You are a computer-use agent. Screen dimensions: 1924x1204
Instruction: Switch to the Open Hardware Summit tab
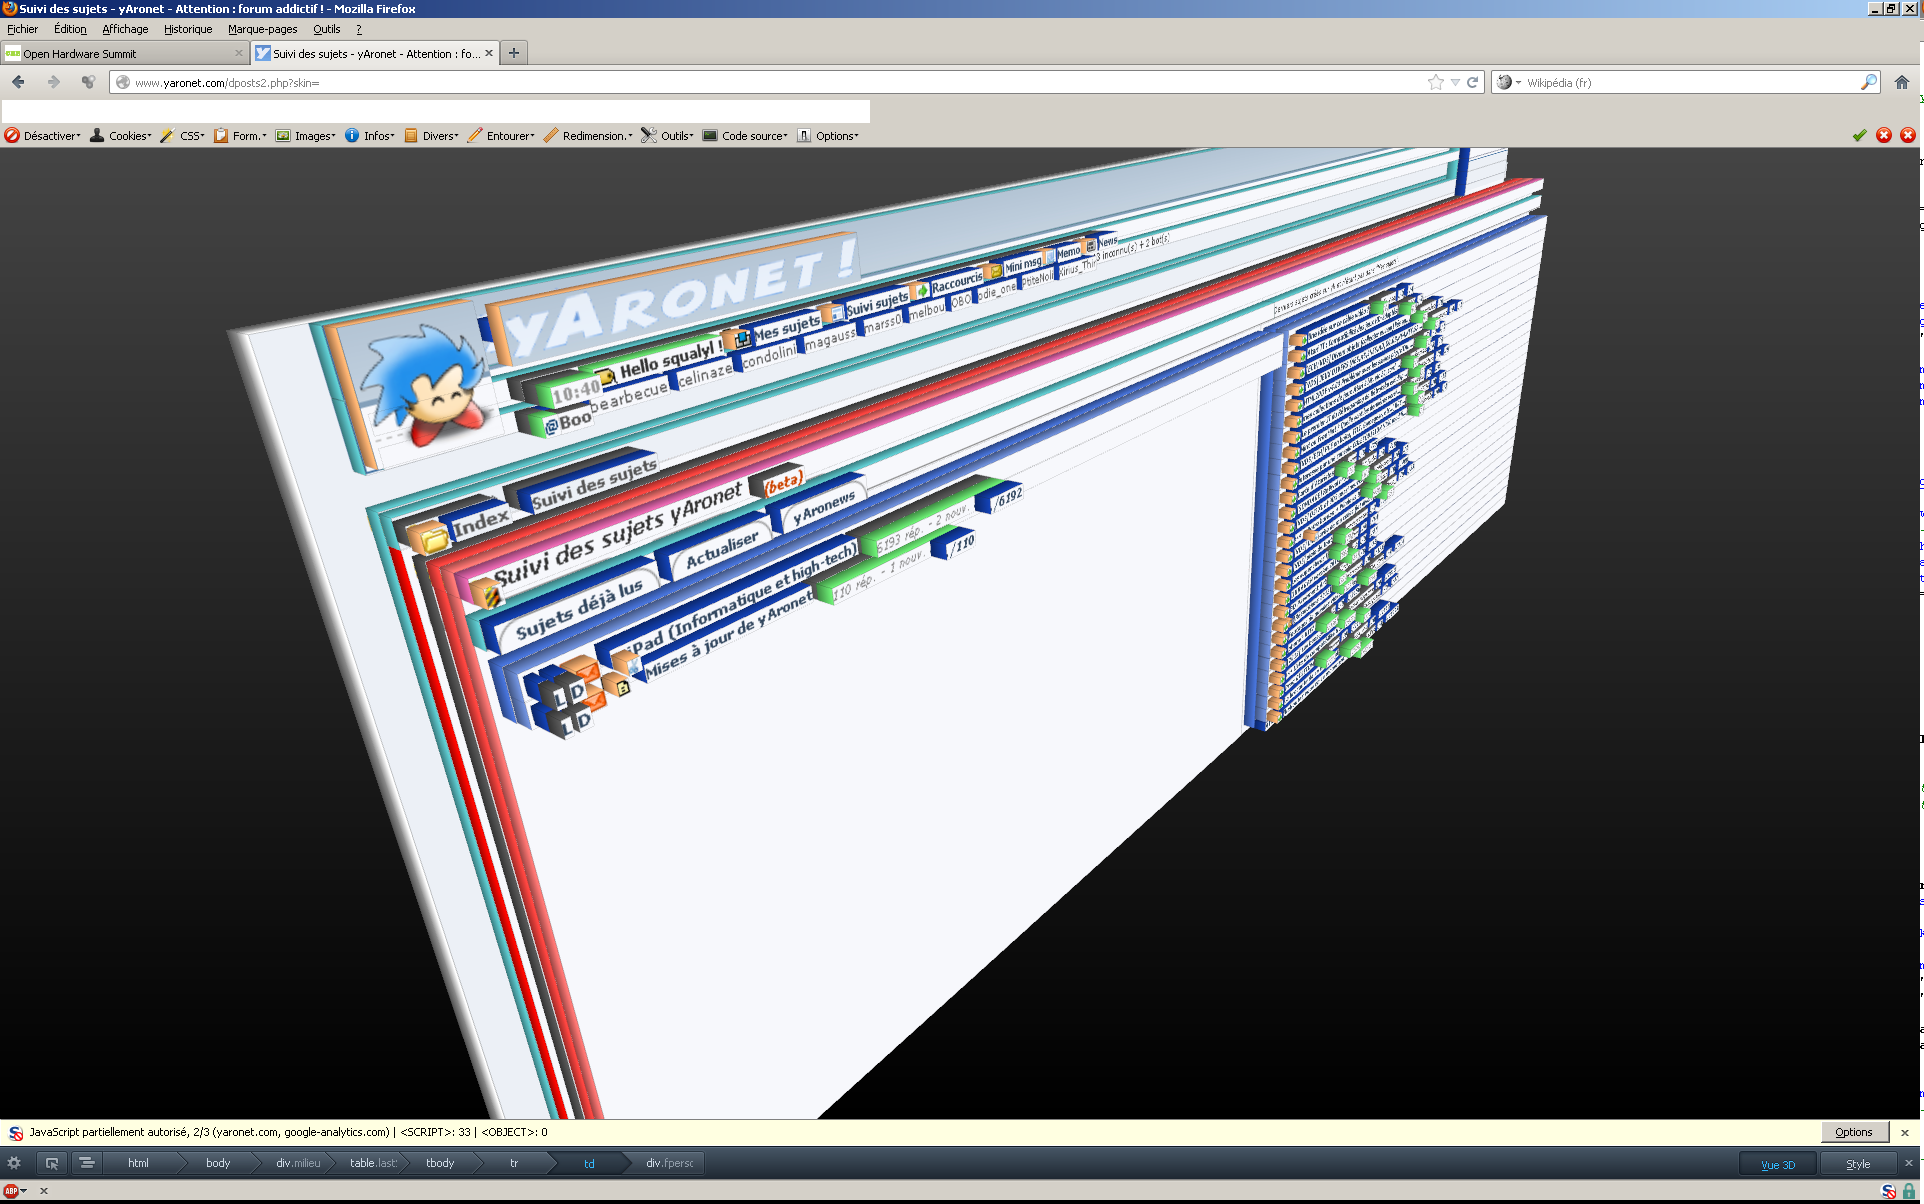[x=120, y=54]
